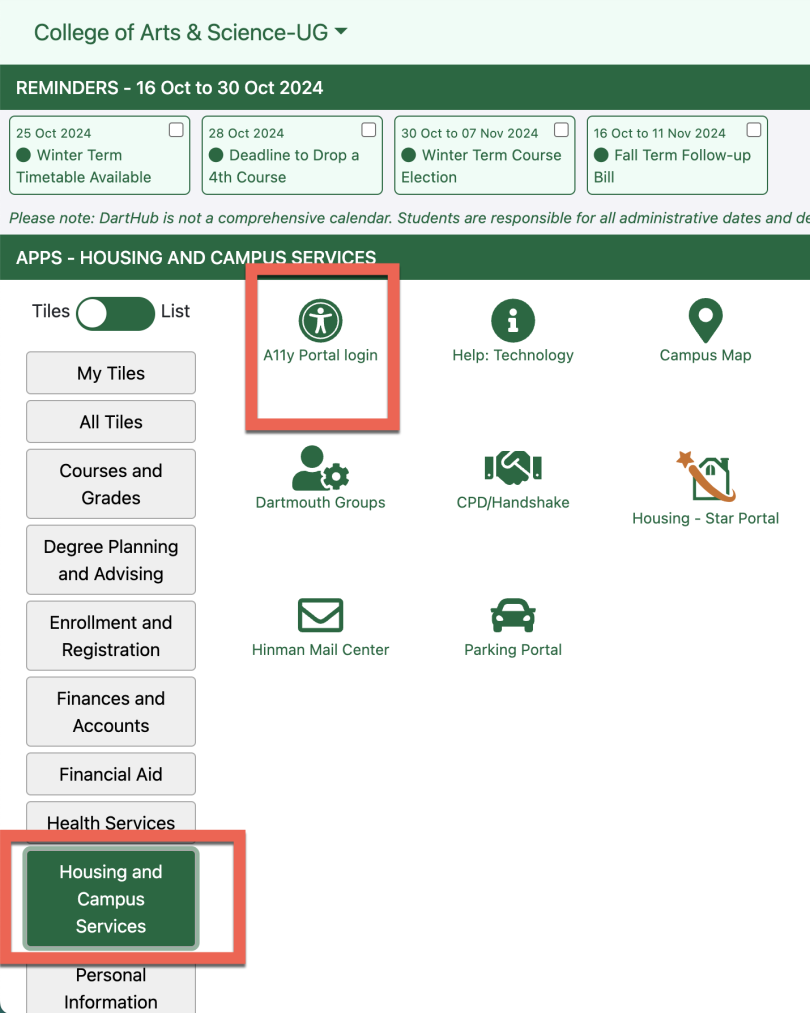Open the Housing - Star Portal house icon
Viewport: 810px width, 1013px height.
705,476
